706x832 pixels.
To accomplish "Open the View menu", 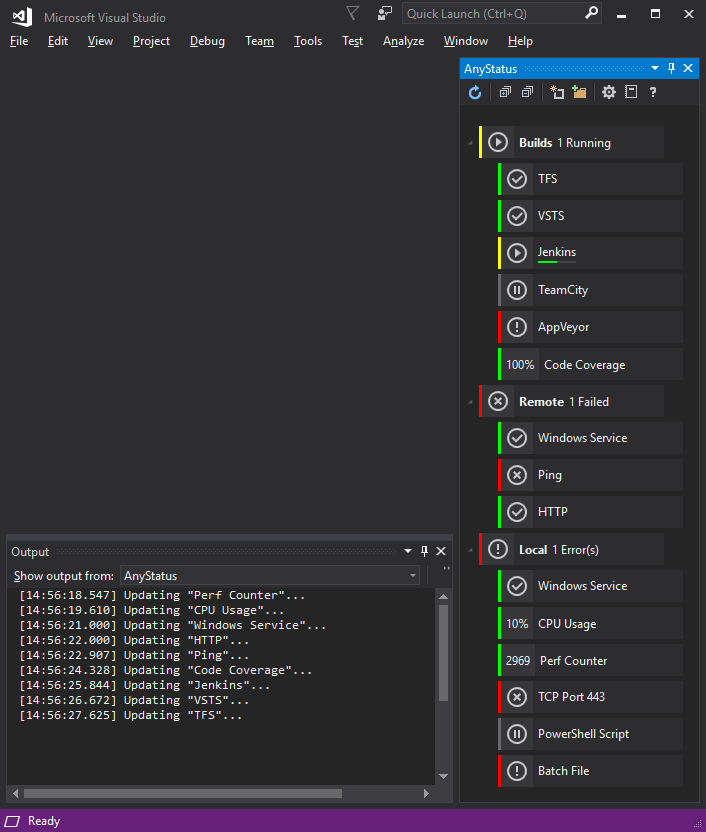I will (x=100, y=41).
